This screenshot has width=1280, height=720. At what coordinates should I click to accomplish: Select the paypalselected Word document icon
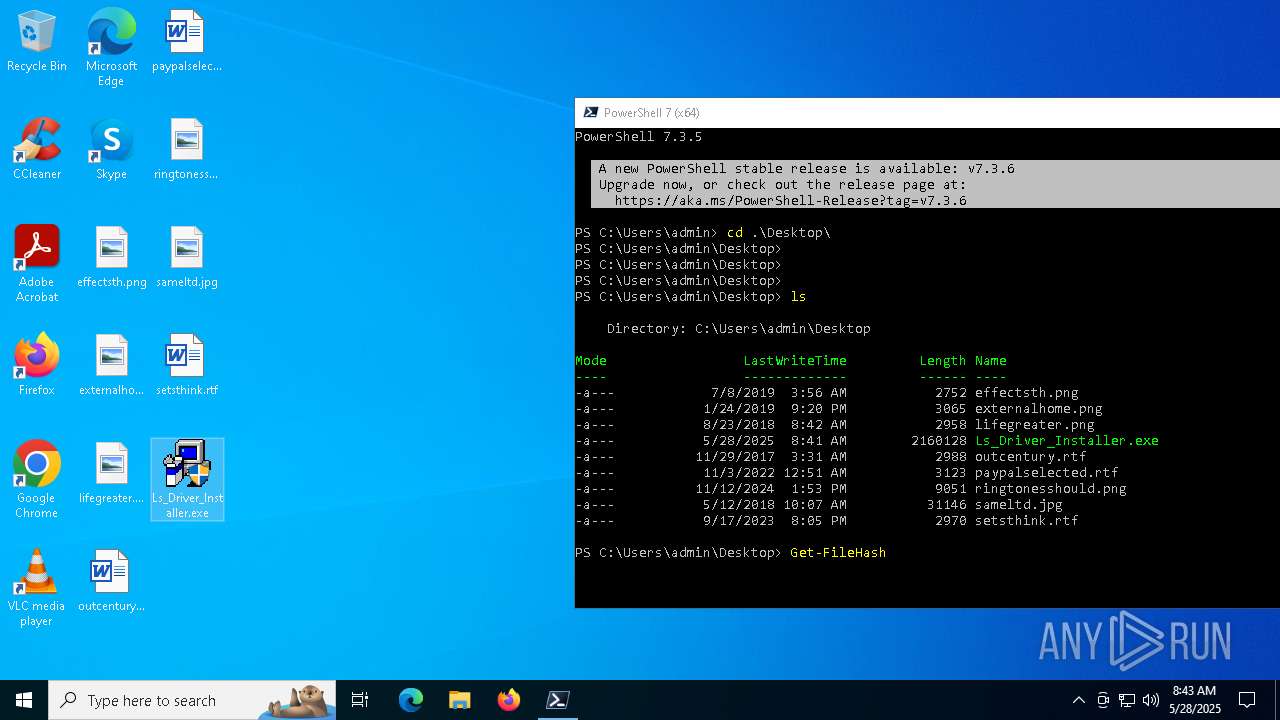tap(186, 42)
